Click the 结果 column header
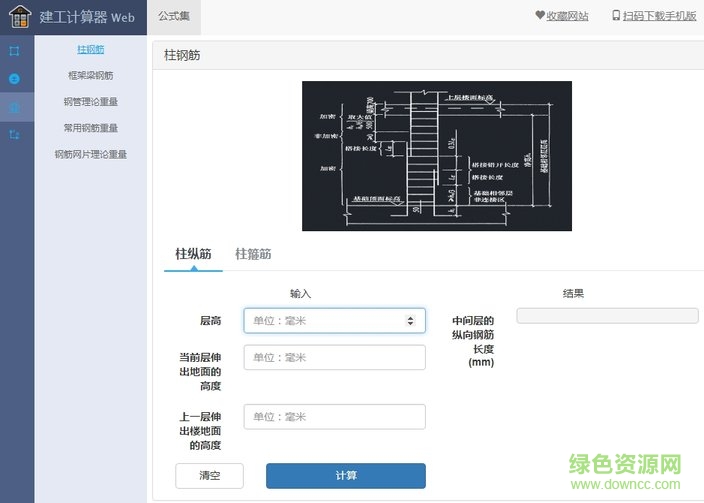 click(573, 294)
